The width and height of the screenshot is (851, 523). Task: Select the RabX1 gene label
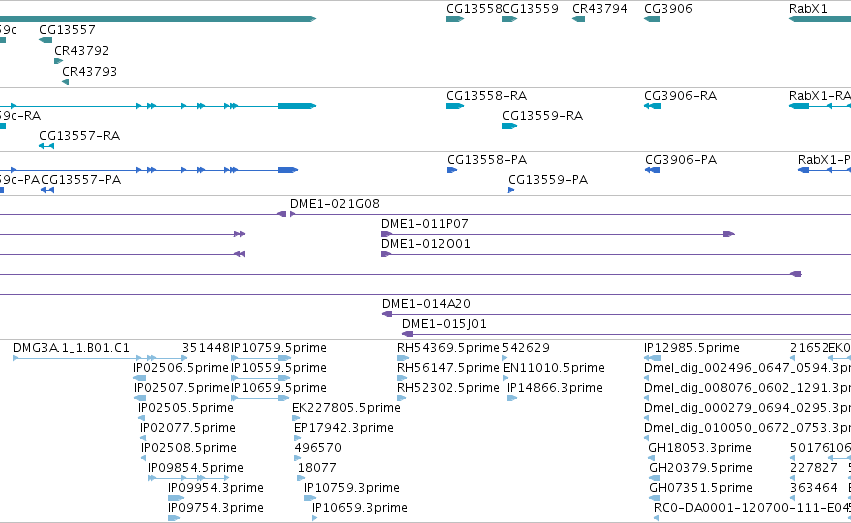coord(808,9)
